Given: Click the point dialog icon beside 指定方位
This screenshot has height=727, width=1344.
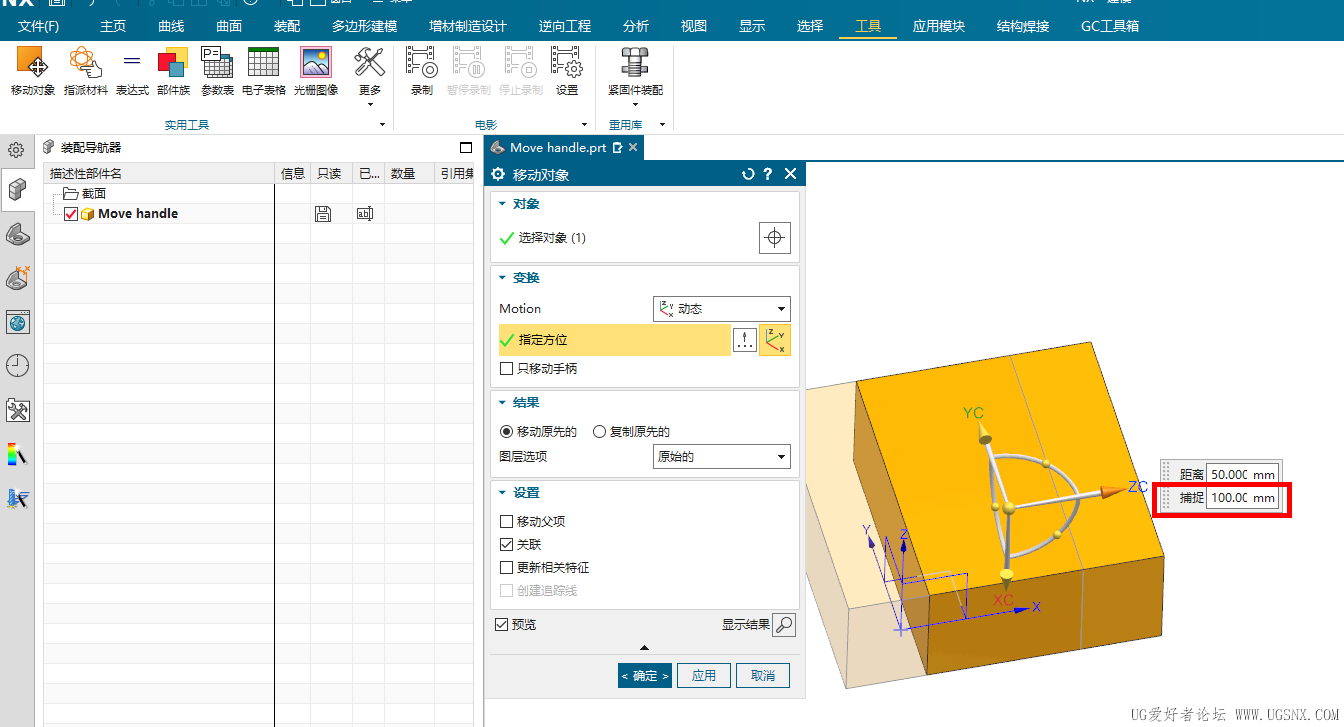Looking at the screenshot, I should [745, 340].
